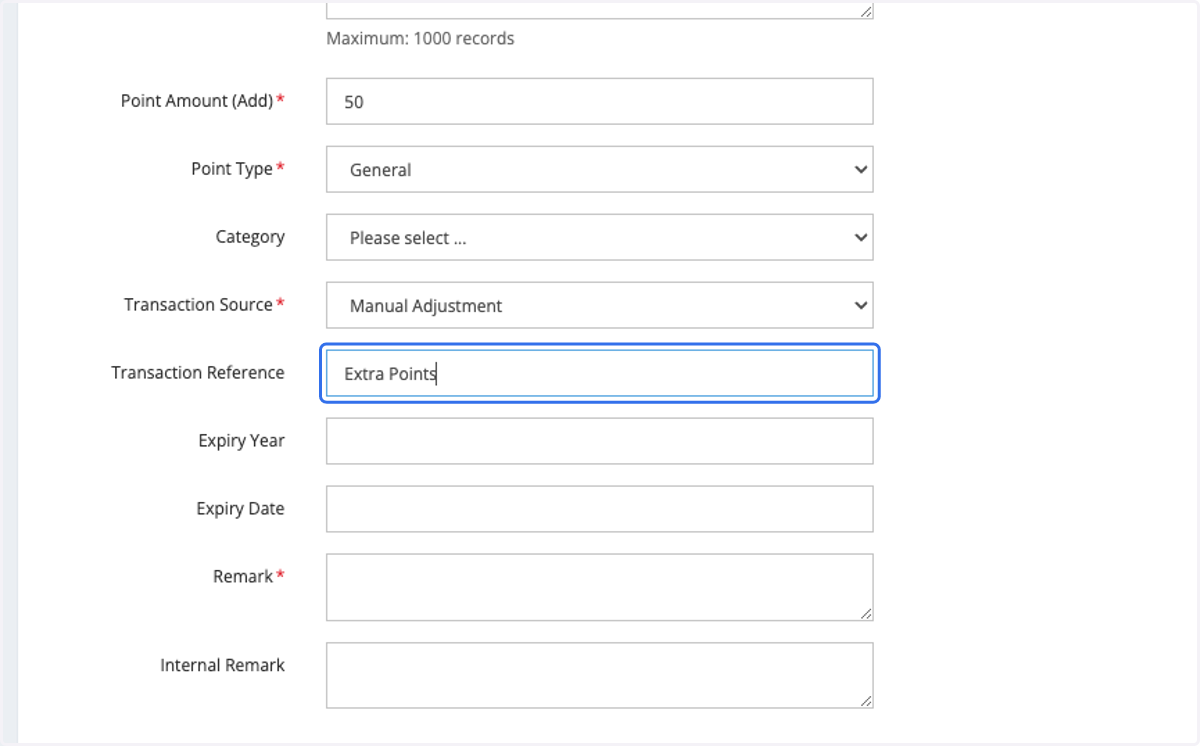This screenshot has width=1200, height=746.
Task: Click the Remark textarea resize handle
Action: tap(865, 613)
